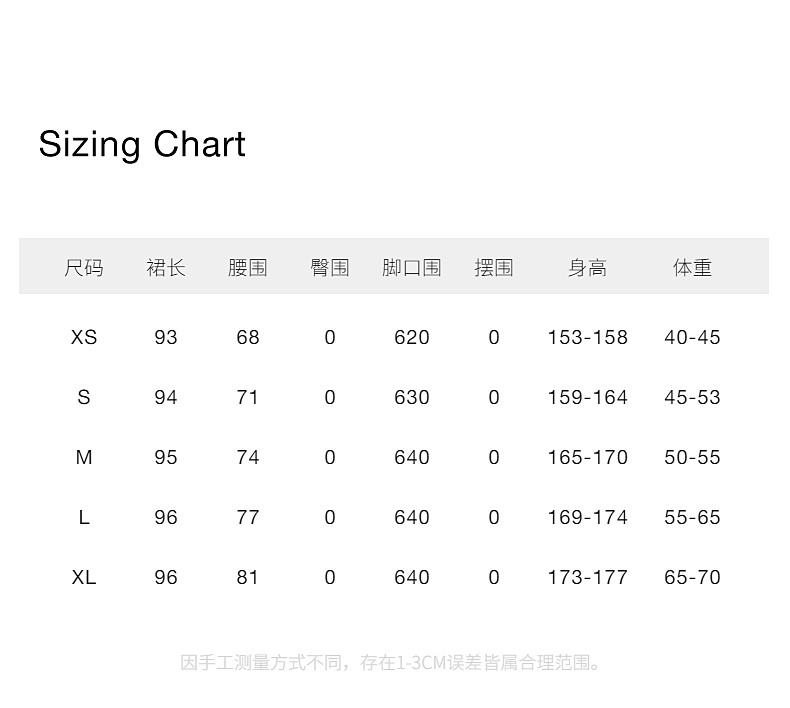Select the skirt length value 93
This screenshot has width=790, height=708.
166,337
